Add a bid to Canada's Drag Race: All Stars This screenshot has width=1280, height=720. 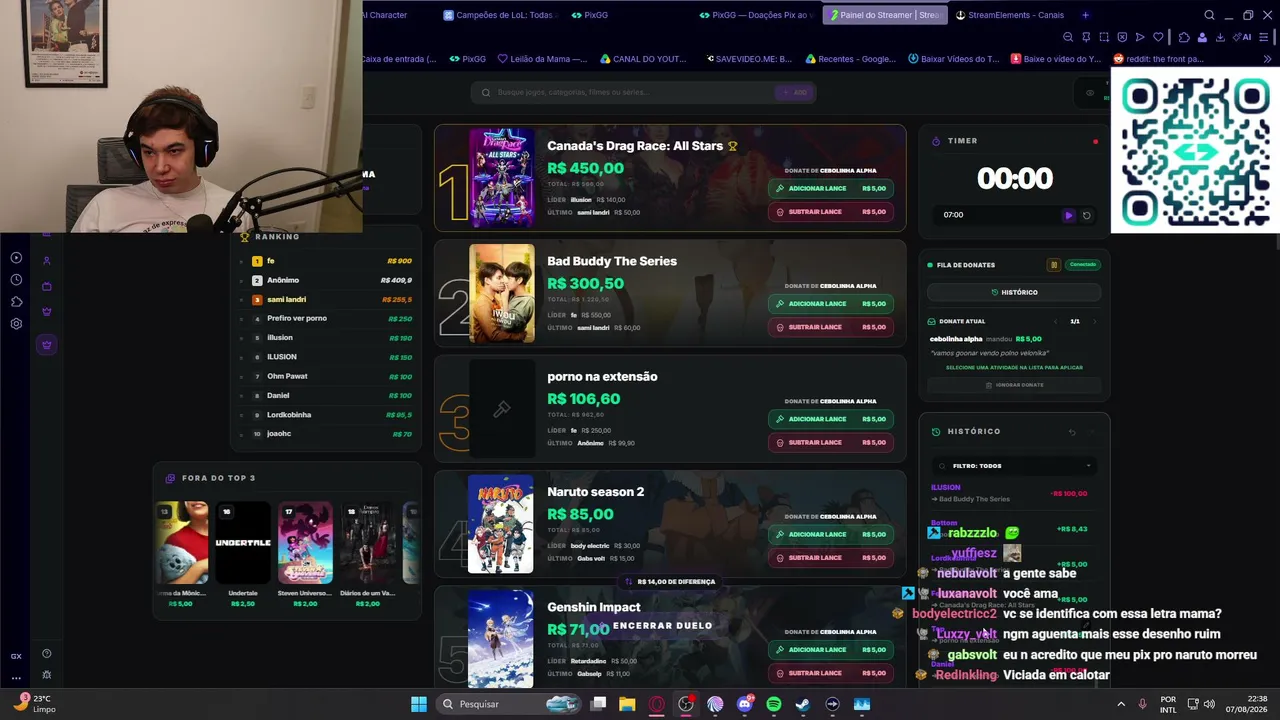point(830,188)
